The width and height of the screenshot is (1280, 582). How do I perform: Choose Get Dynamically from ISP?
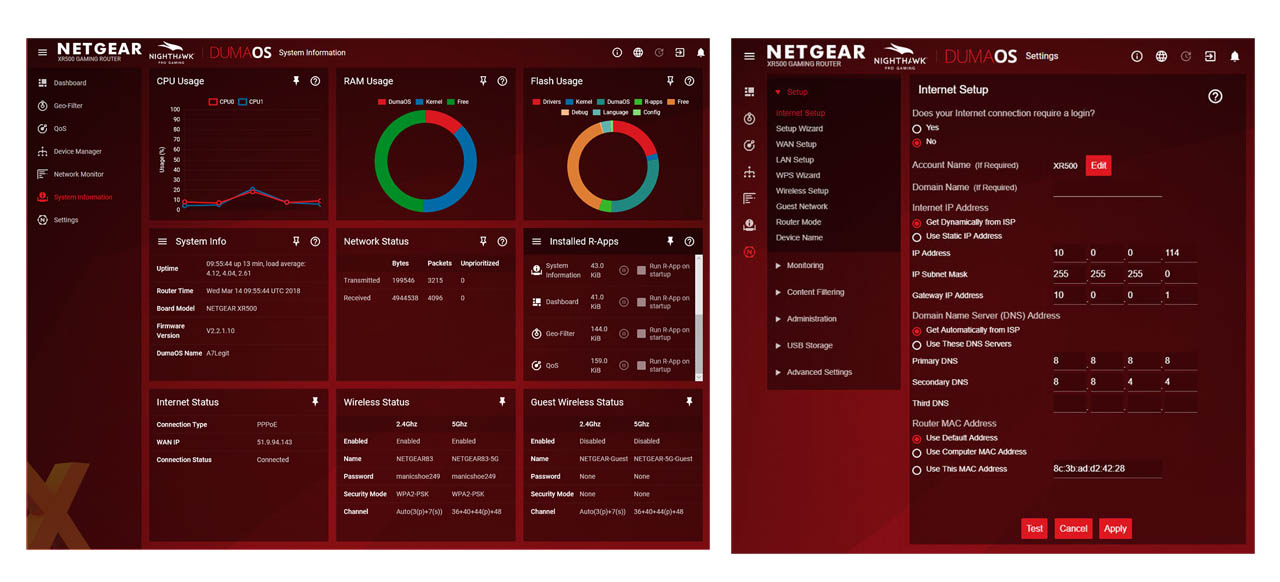(x=917, y=222)
